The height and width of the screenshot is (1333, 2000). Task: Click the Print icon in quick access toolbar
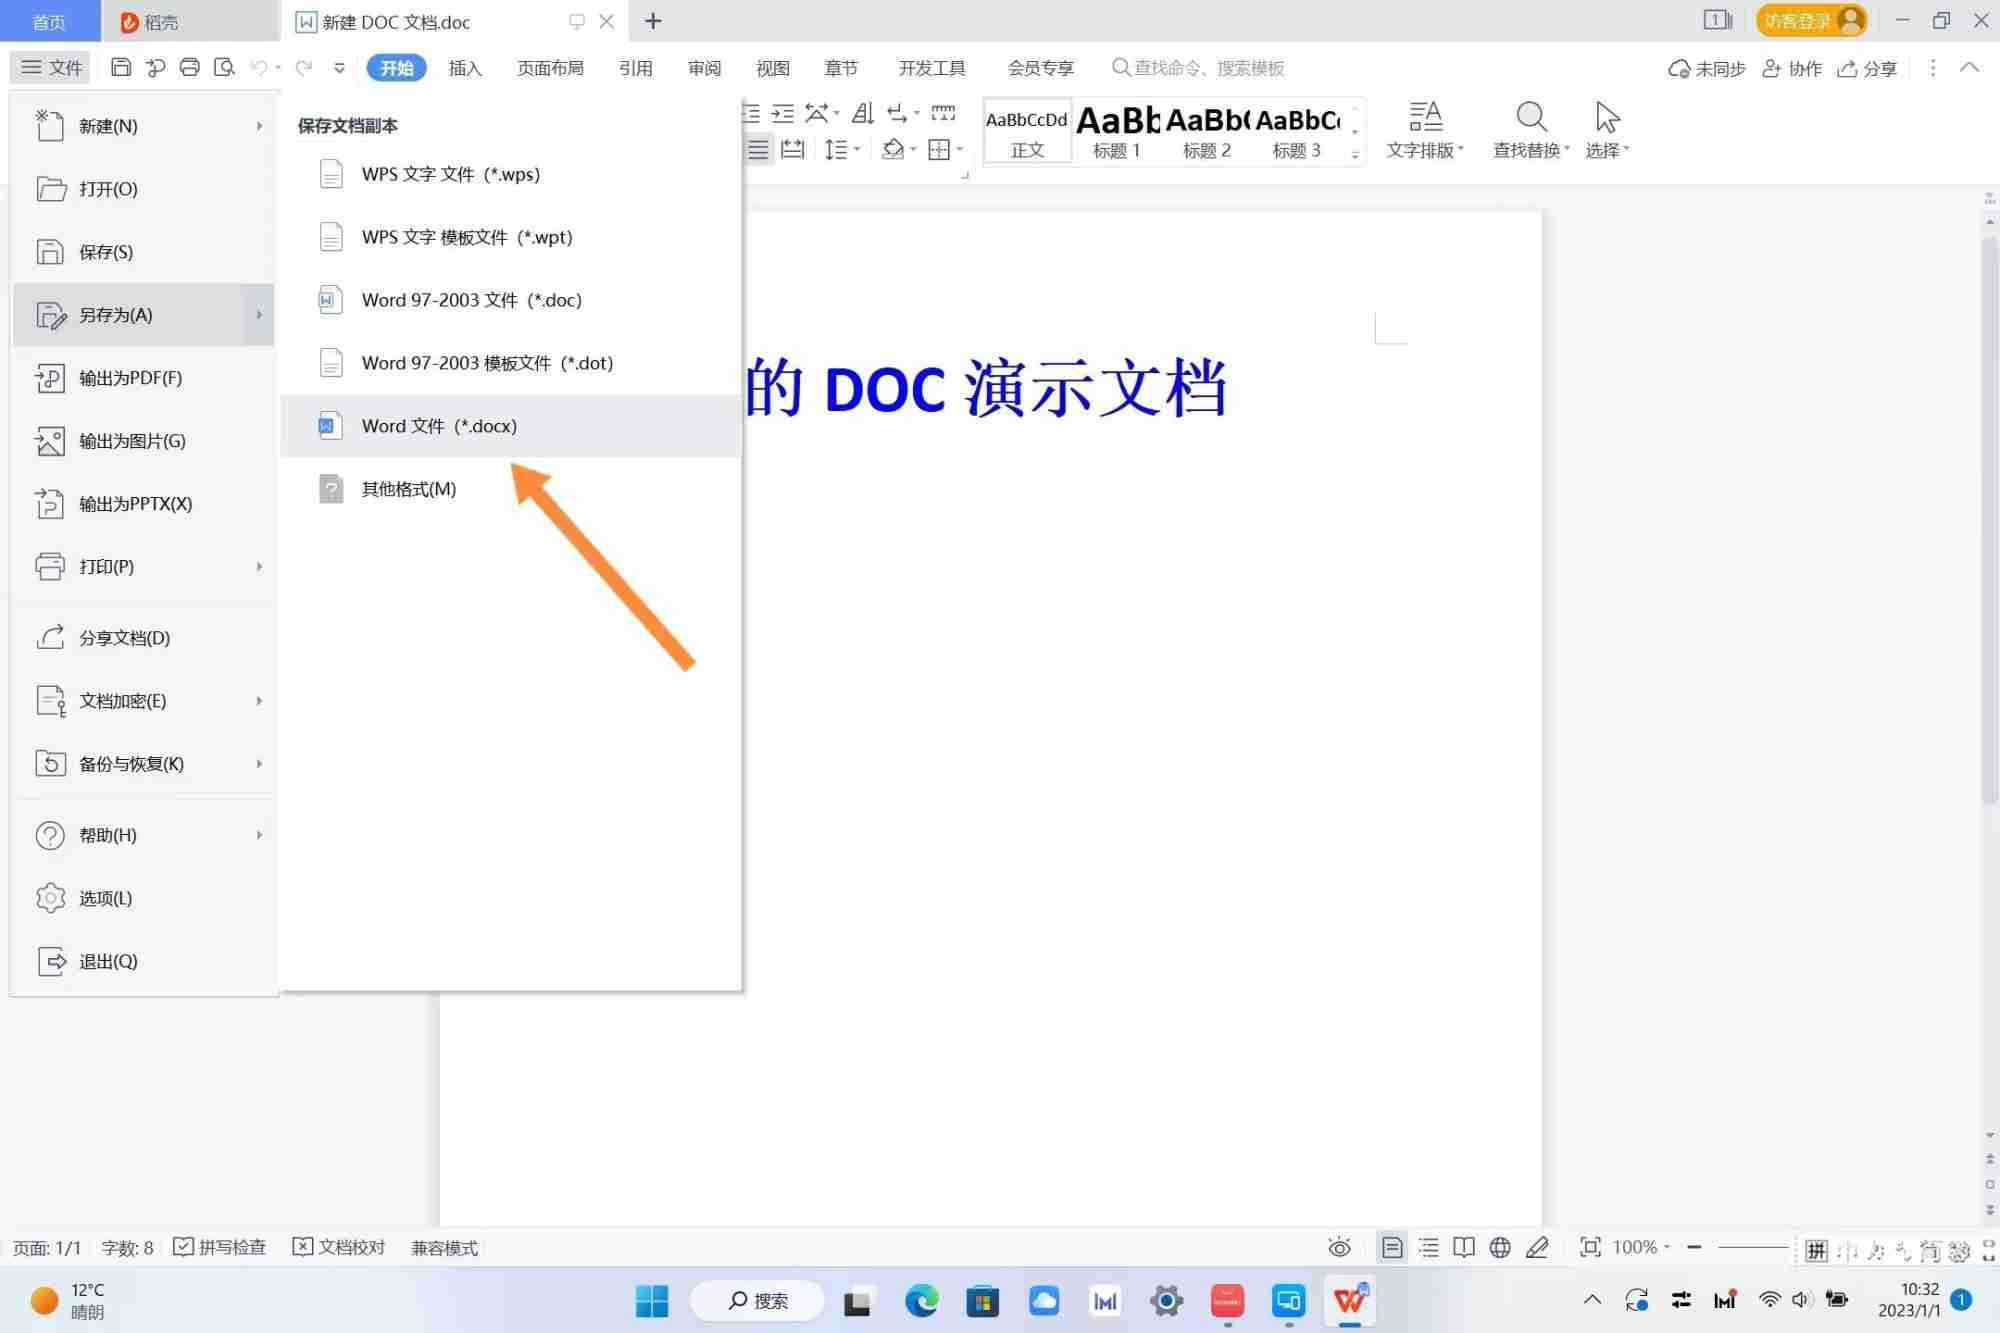click(x=190, y=67)
